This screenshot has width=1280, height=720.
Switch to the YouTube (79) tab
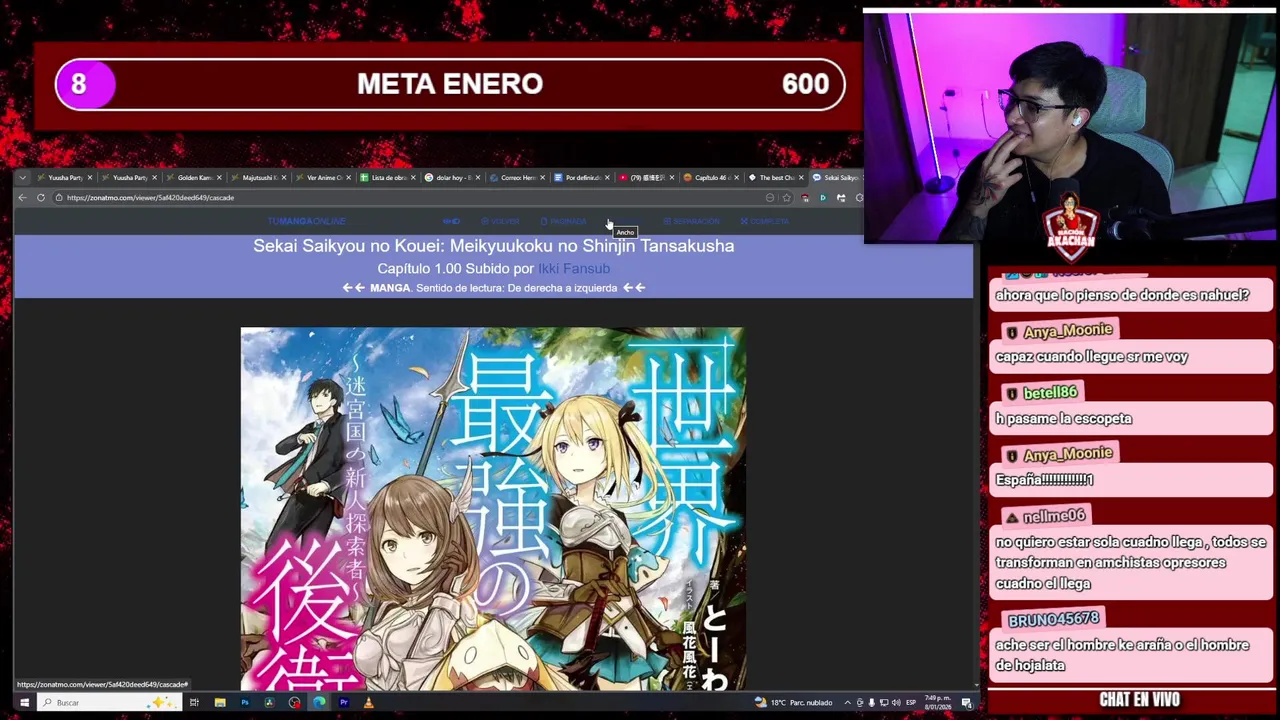[x=645, y=178]
